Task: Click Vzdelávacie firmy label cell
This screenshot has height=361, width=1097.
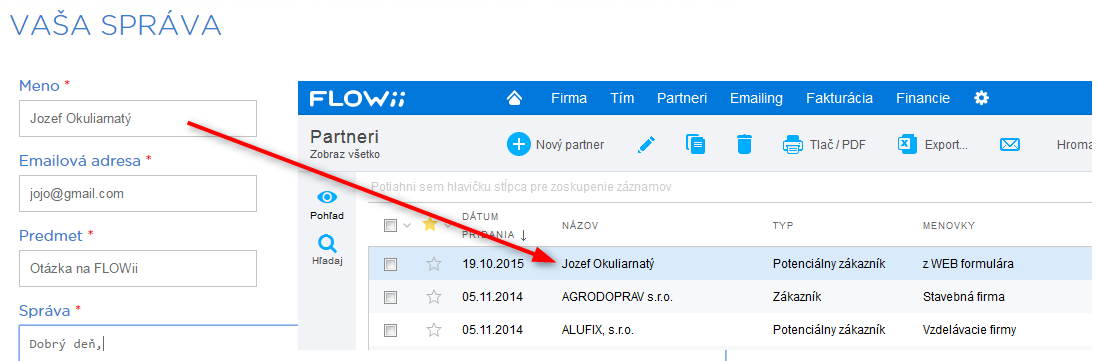Action: [x=970, y=330]
